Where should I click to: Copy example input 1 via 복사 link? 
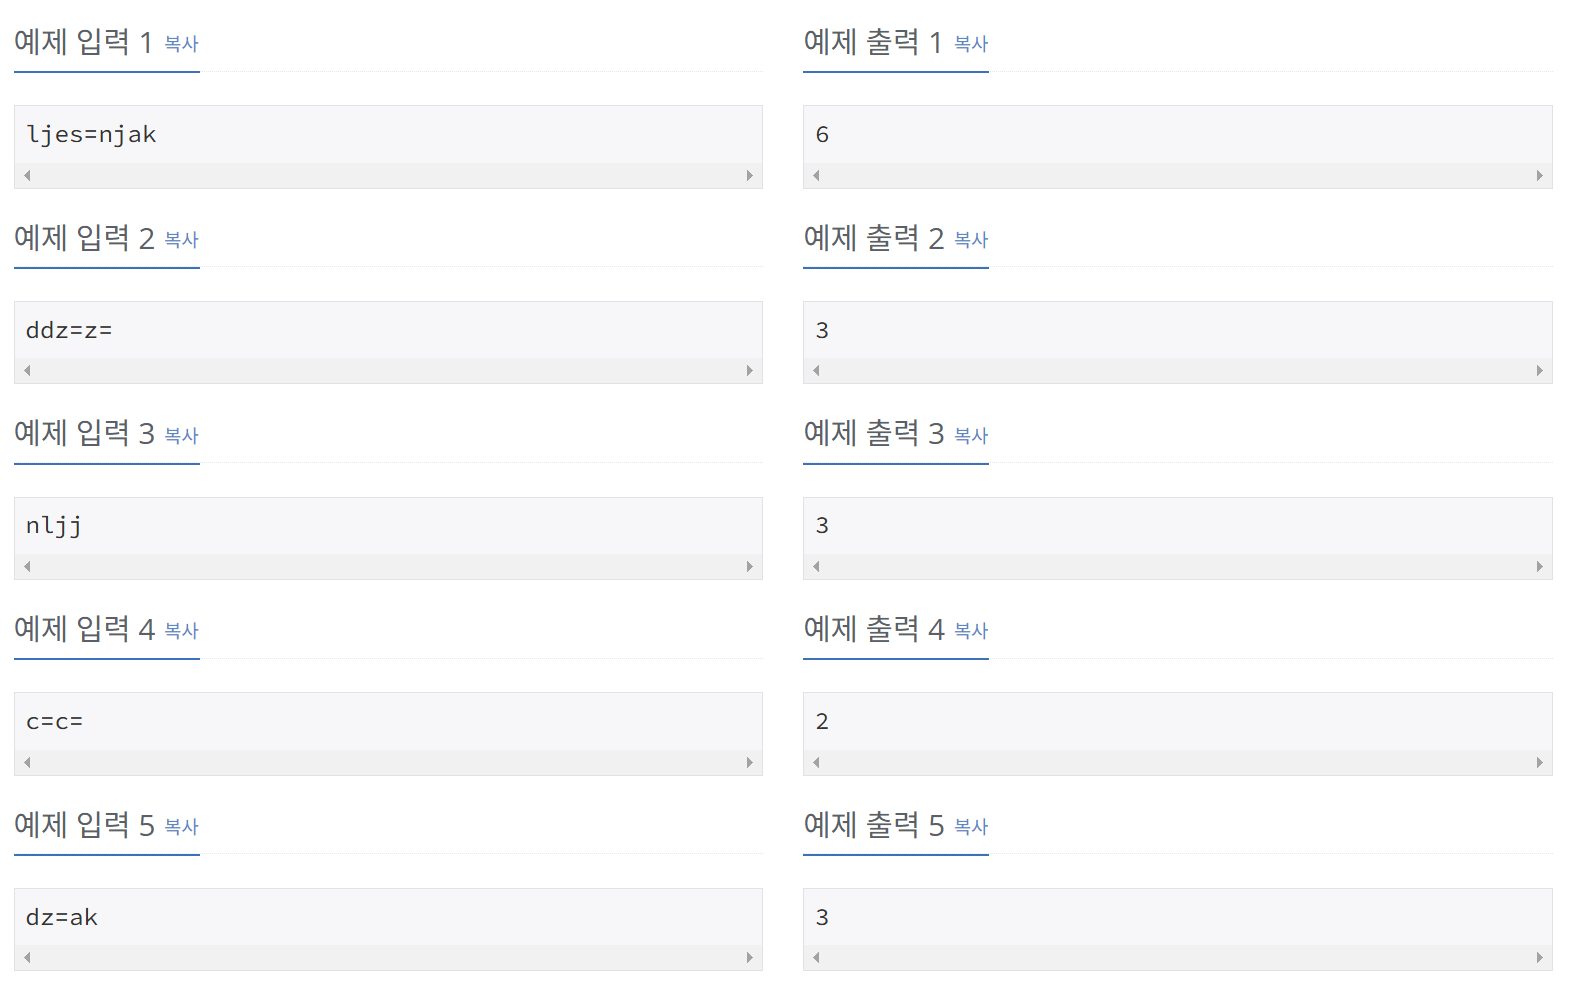tap(181, 44)
